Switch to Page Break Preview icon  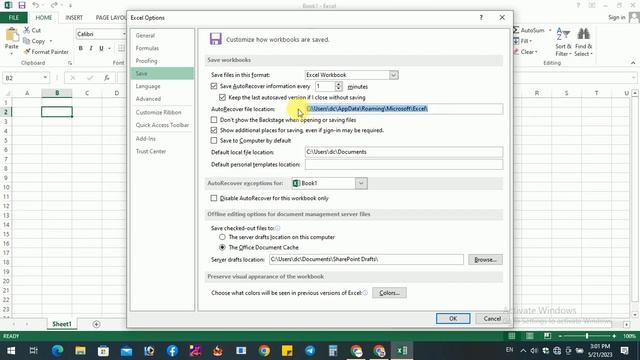click(547, 336)
